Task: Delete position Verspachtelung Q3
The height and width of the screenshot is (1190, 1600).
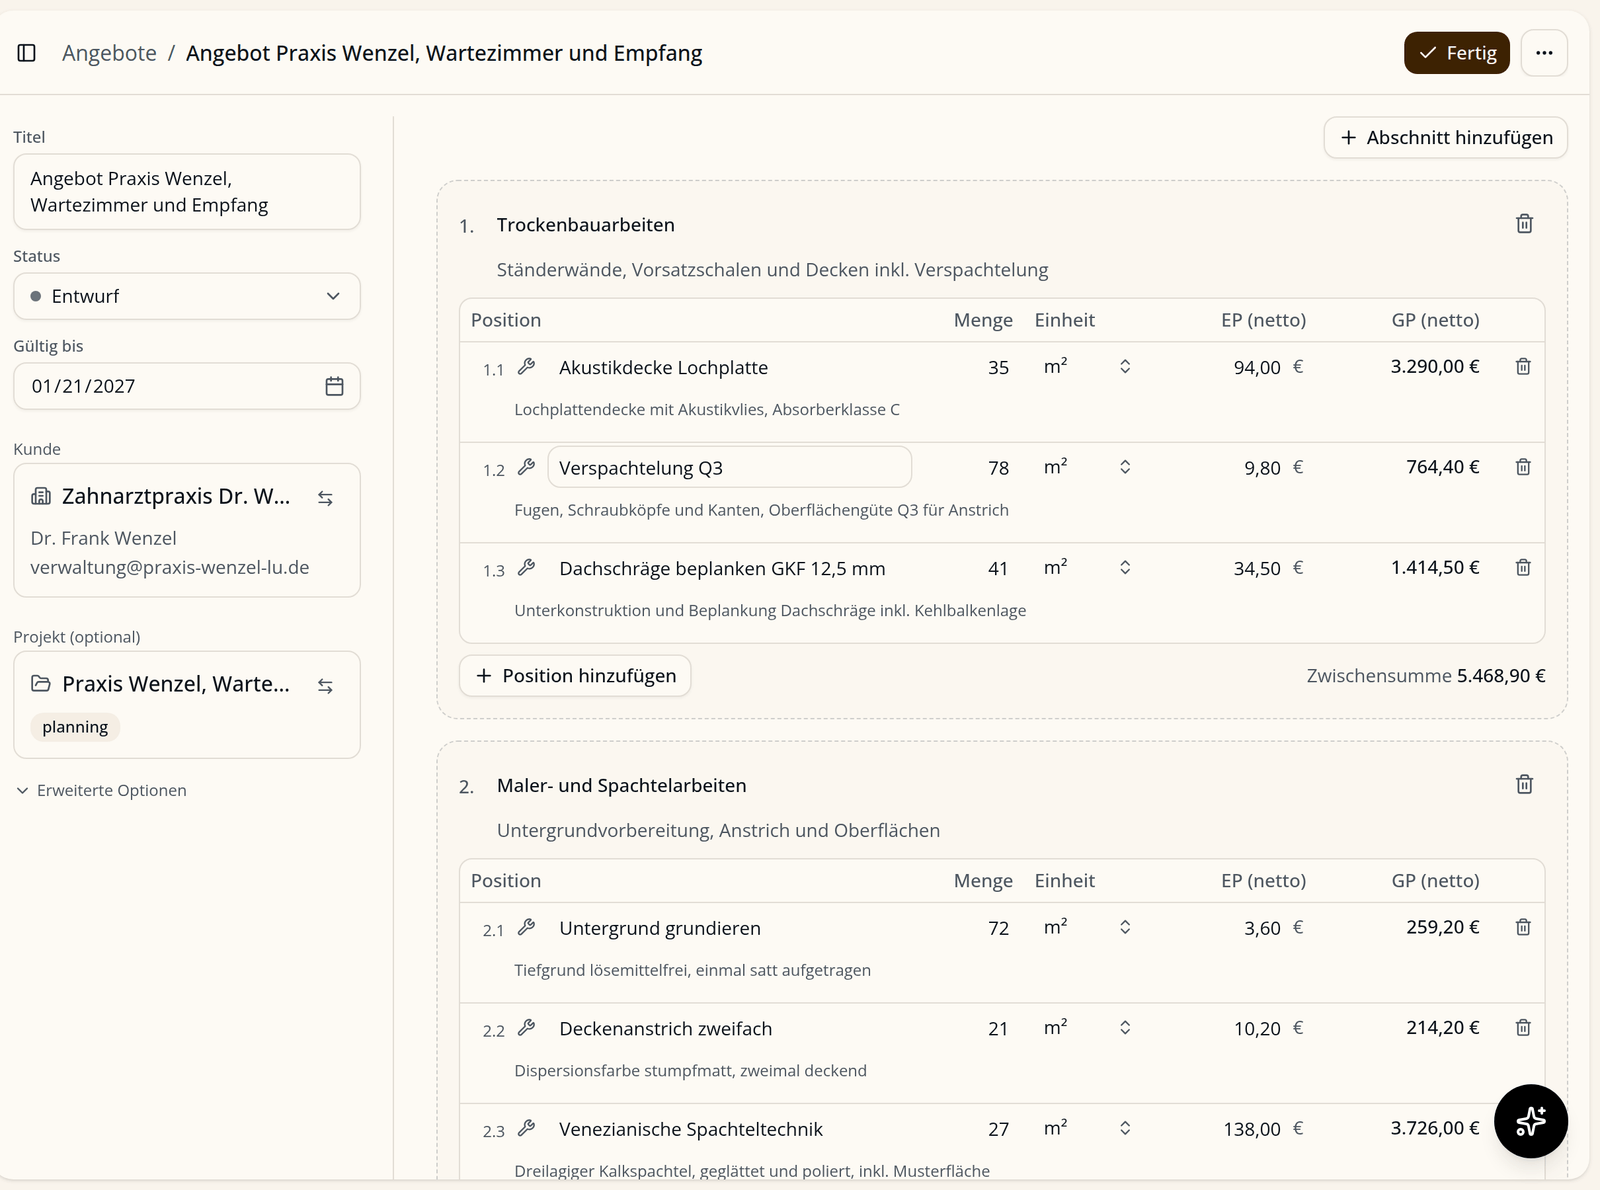Action: [1523, 467]
